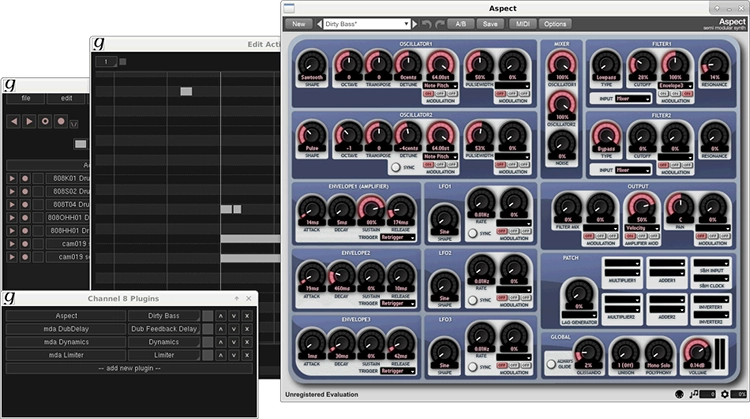Open the first Multiplier1 input dropdown
Screen dimensions: 750x419
622,263
